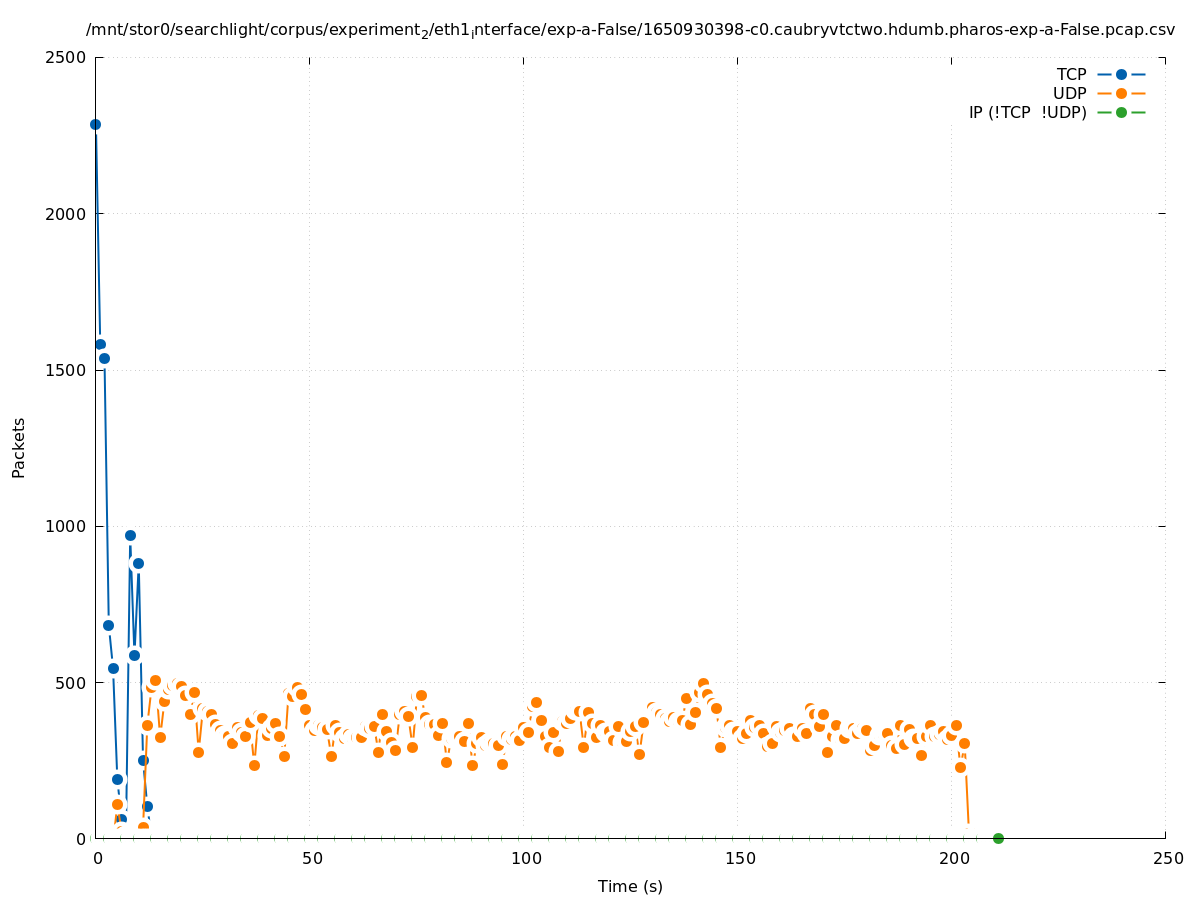Click the 1000 tick label on y-axis
Viewport: 1197px width, 900px height.
pos(68,526)
